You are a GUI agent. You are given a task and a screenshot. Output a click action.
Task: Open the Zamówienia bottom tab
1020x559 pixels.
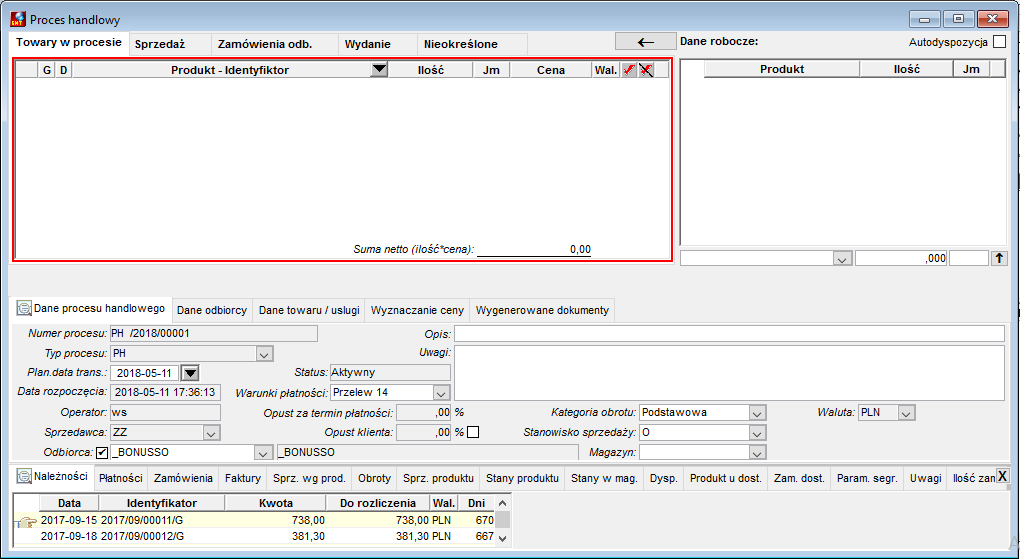(x=183, y=478)
